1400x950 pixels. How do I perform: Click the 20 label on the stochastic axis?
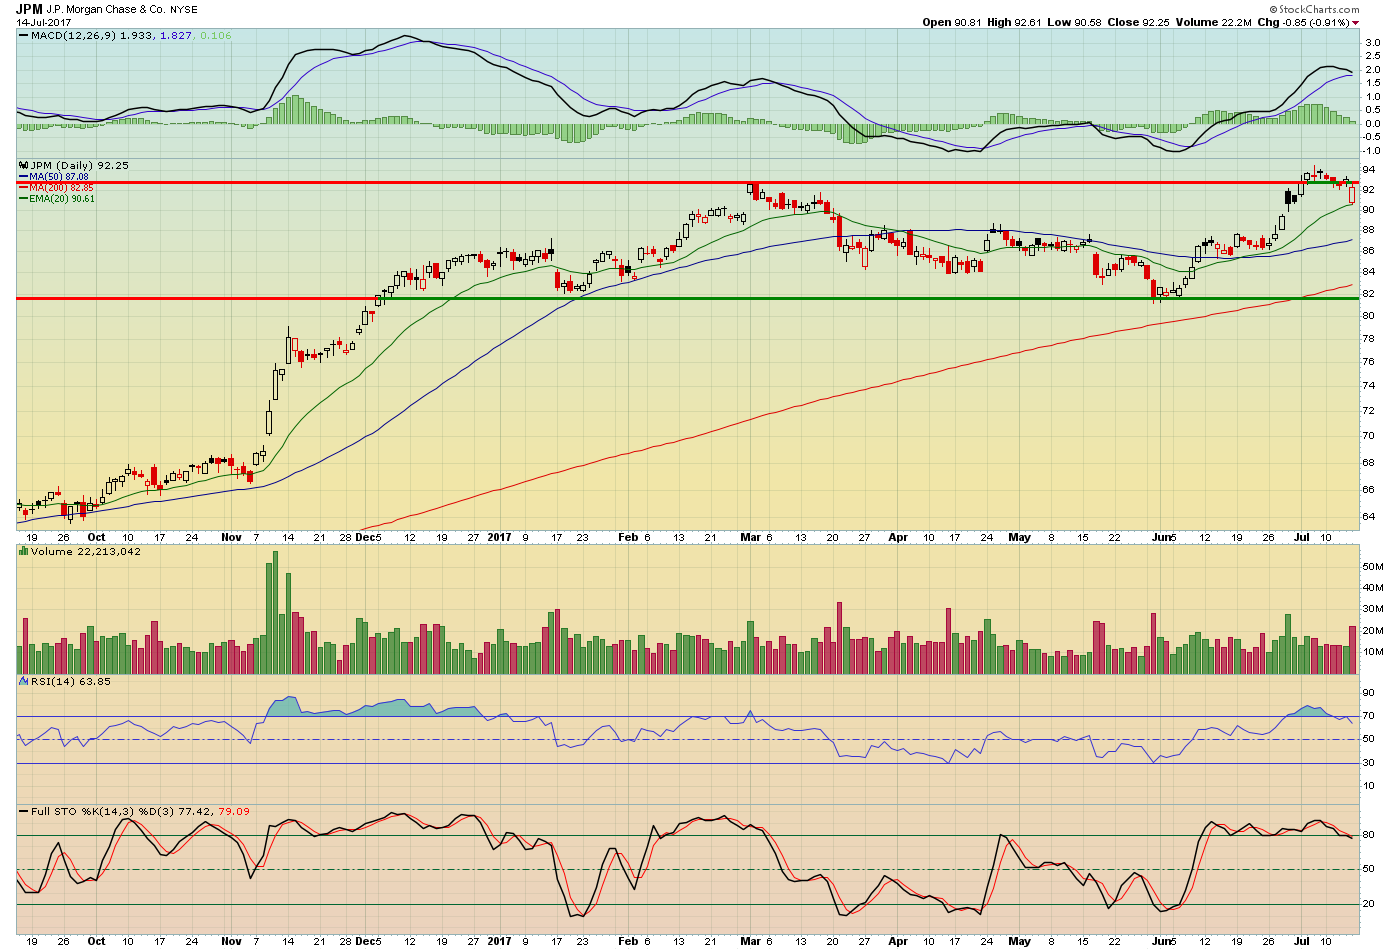coord(1368,904)
